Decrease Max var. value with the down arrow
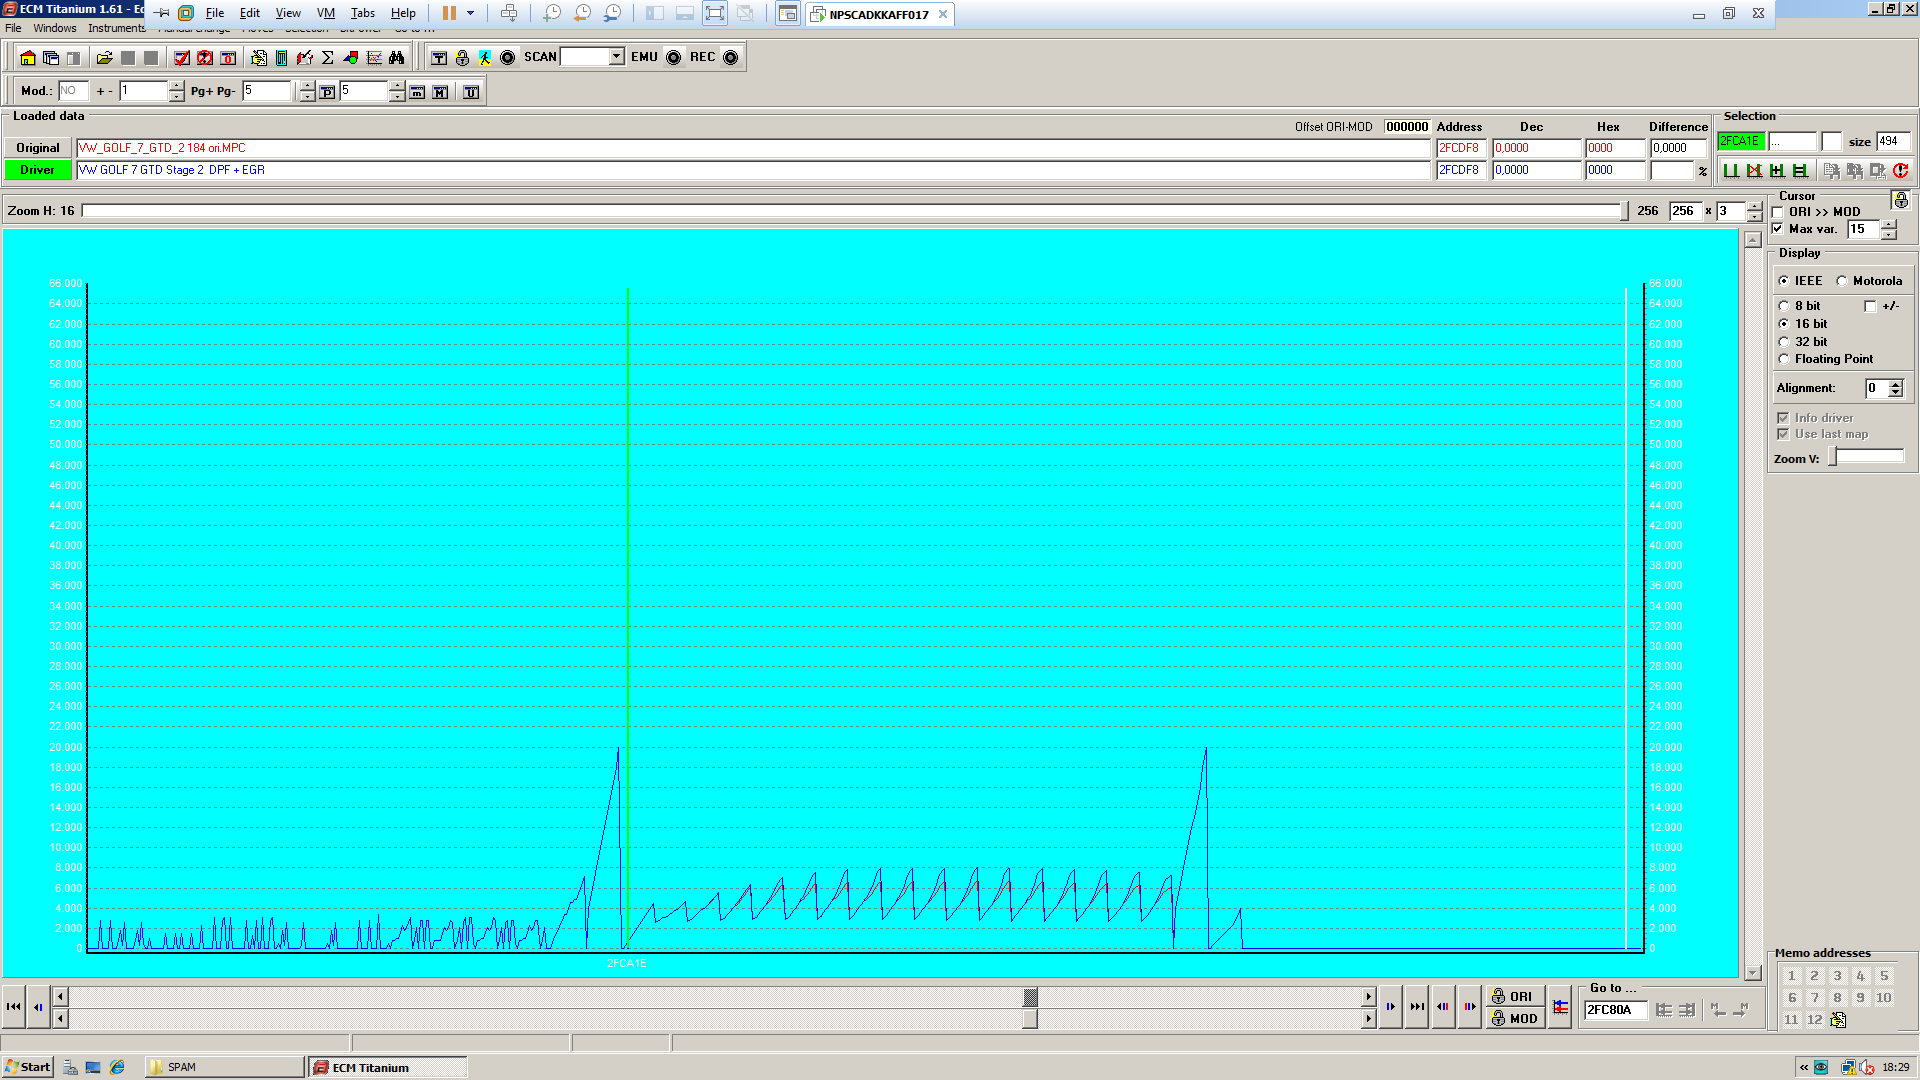Screen dimensions: 1920x1080 click(1889, 234)
